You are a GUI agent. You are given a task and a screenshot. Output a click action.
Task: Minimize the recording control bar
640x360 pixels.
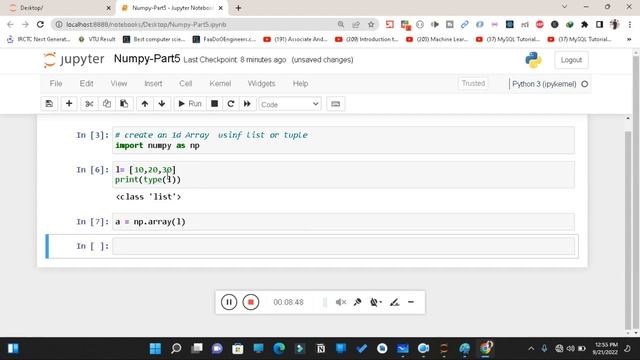[411, 302]
